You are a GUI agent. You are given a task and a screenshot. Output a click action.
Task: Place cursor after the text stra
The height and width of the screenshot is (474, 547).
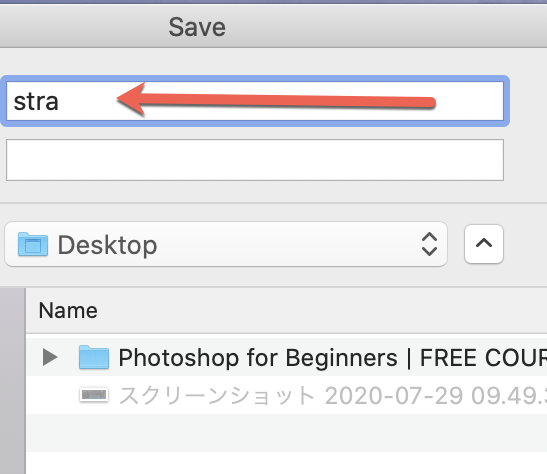pyautogui.click(x=60, y=102)
